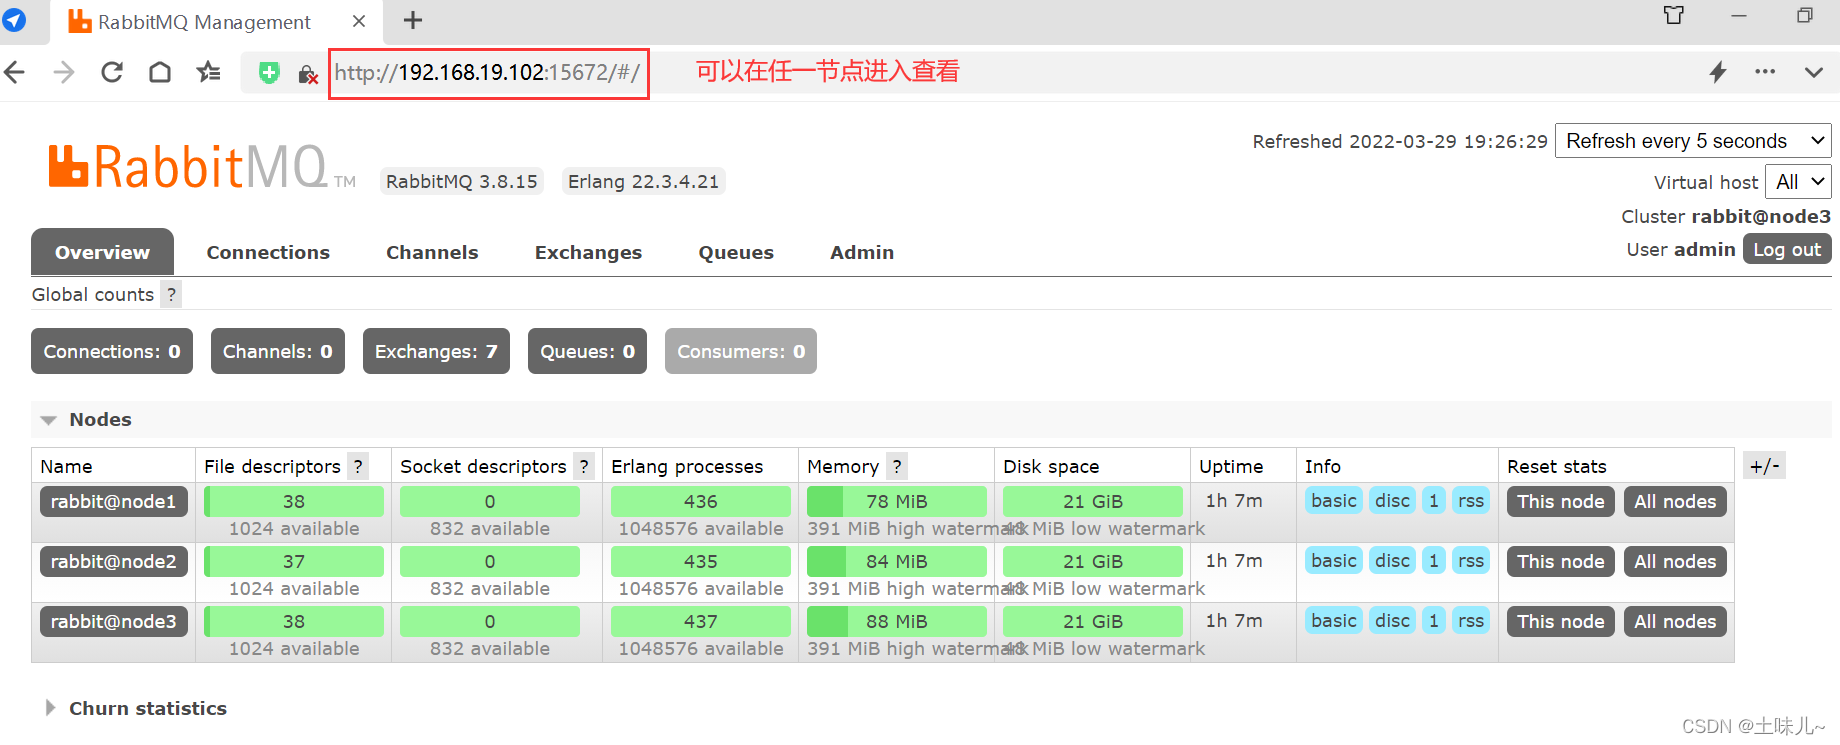Expand the Churn statistics section
The height and width of the screenshot is (745, 1840).
(137, 708)
